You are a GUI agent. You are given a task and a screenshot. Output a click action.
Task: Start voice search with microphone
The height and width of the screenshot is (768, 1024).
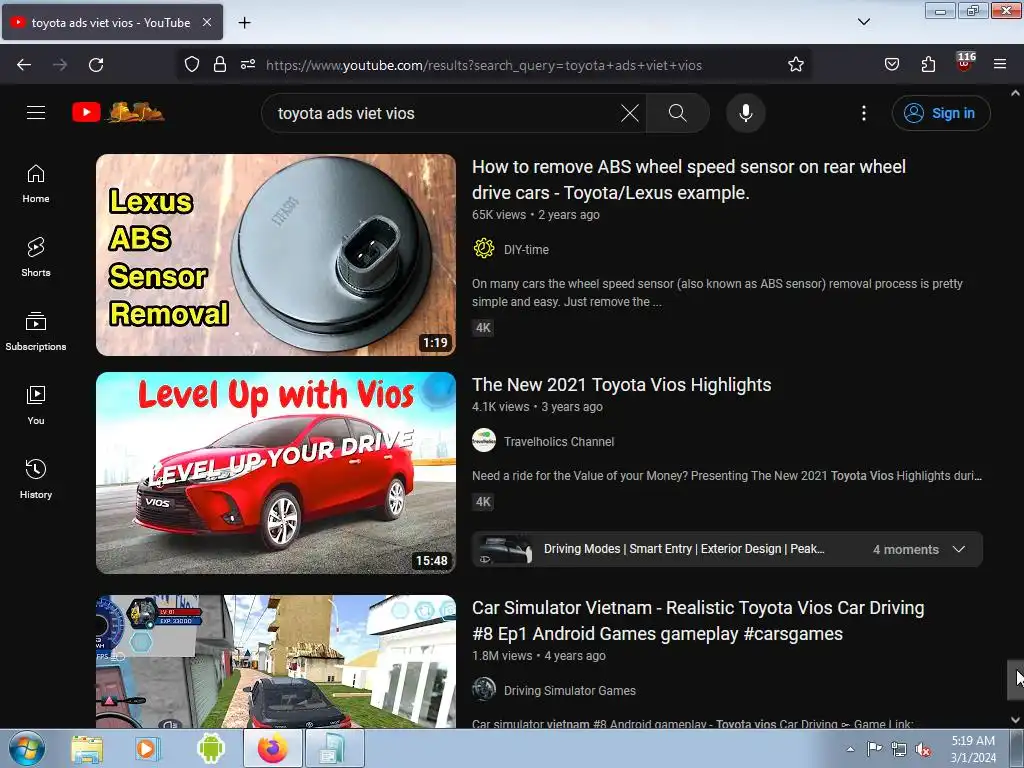pos(746,113)
